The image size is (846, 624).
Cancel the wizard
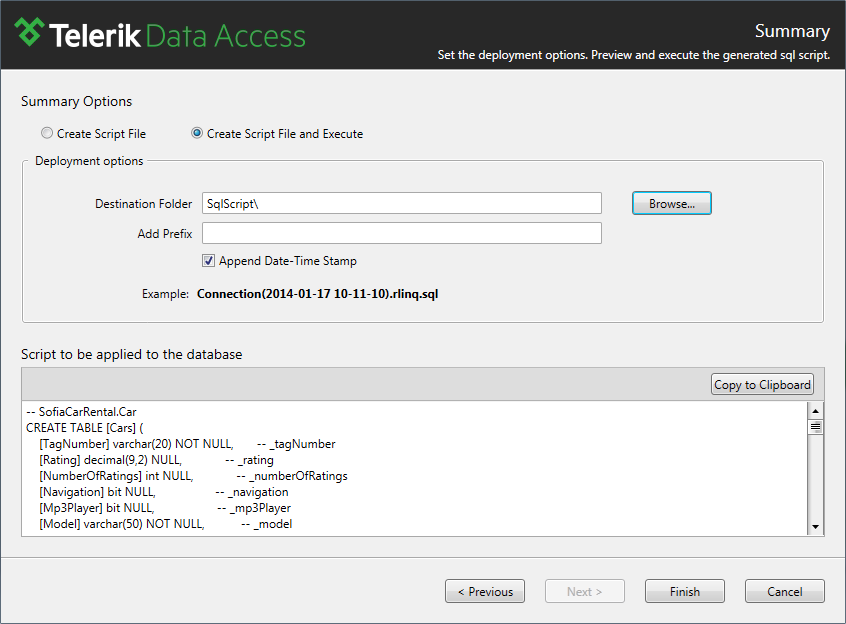pos(785,592)
